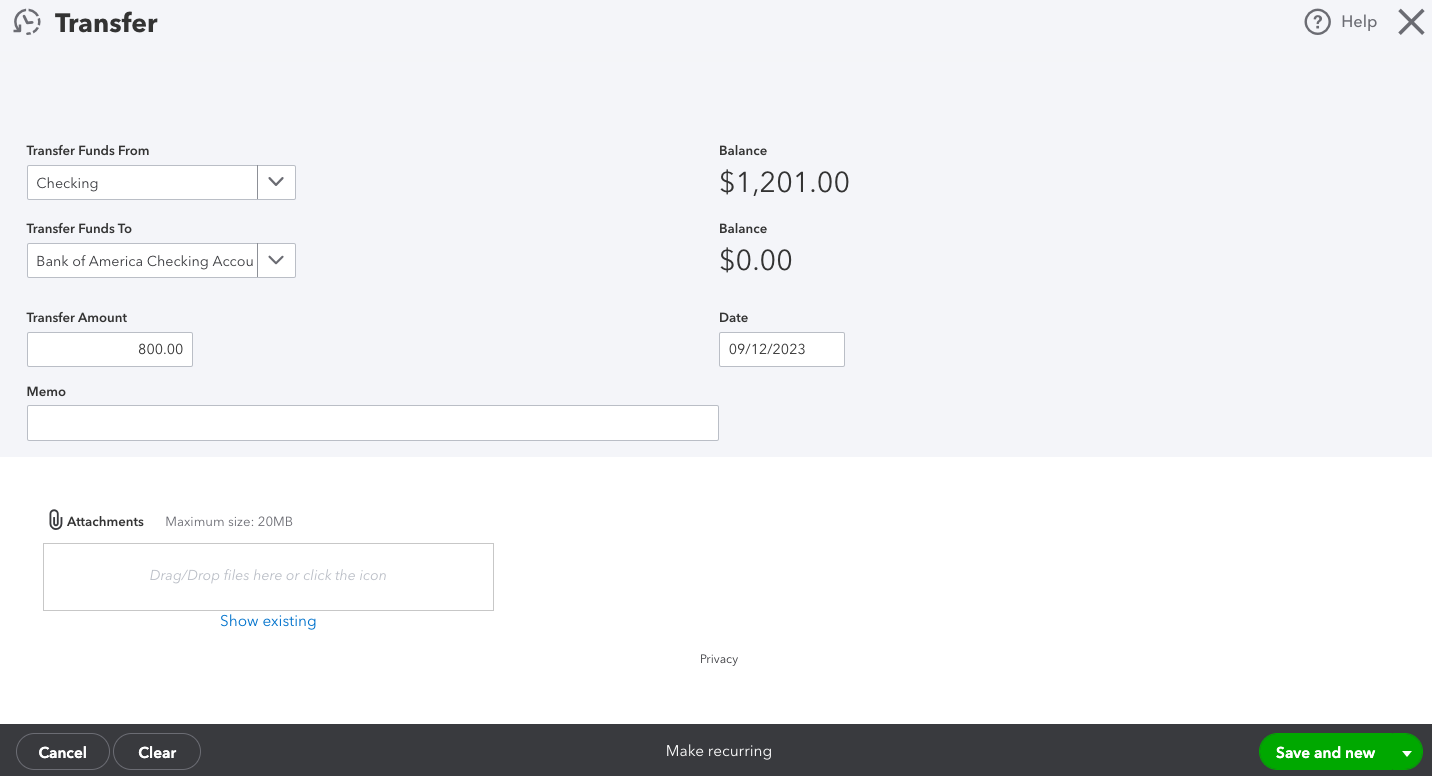Click the Transfer Amount field showing 800.00
The width and height of the screenshot is (1432, 776).
coord(110,349)
